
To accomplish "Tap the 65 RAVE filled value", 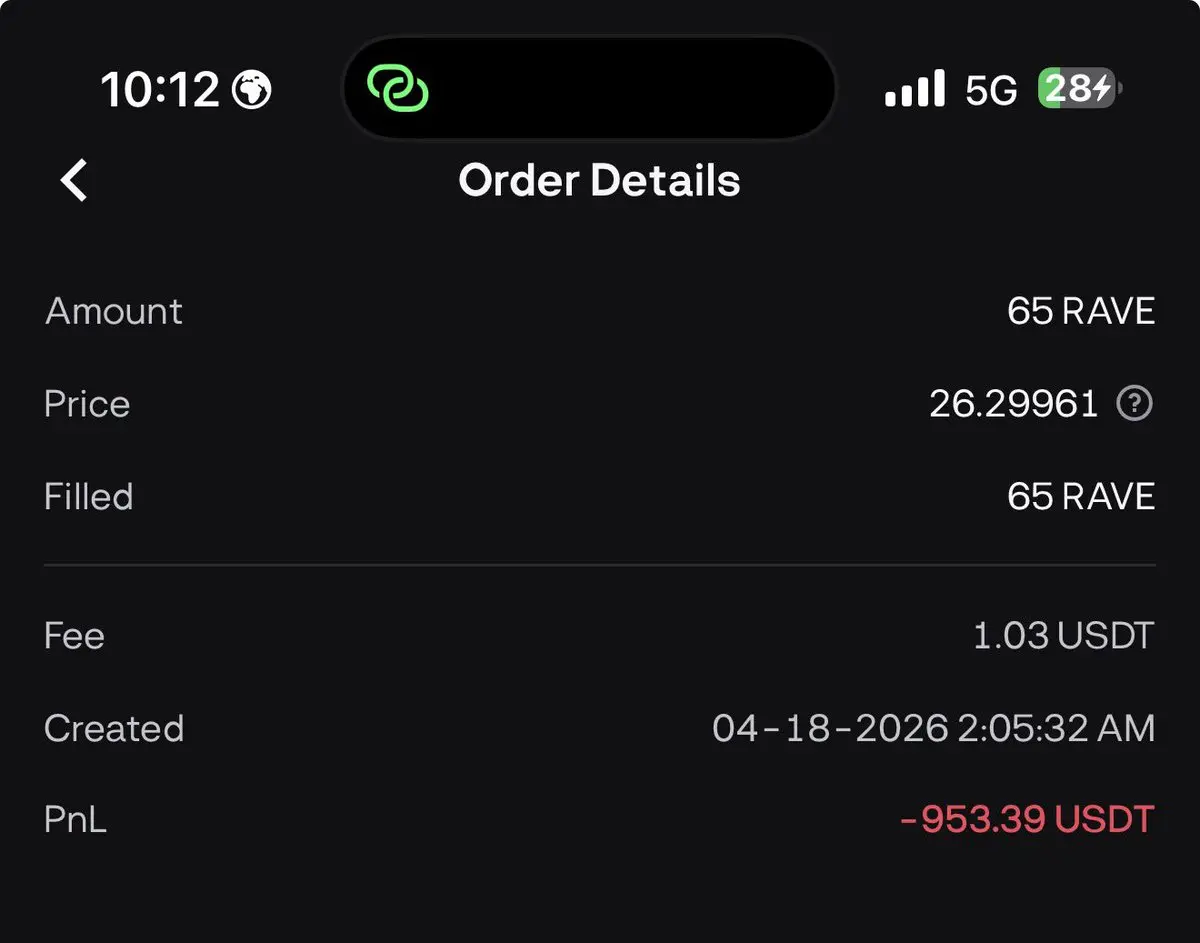I will pos(1080,497).
